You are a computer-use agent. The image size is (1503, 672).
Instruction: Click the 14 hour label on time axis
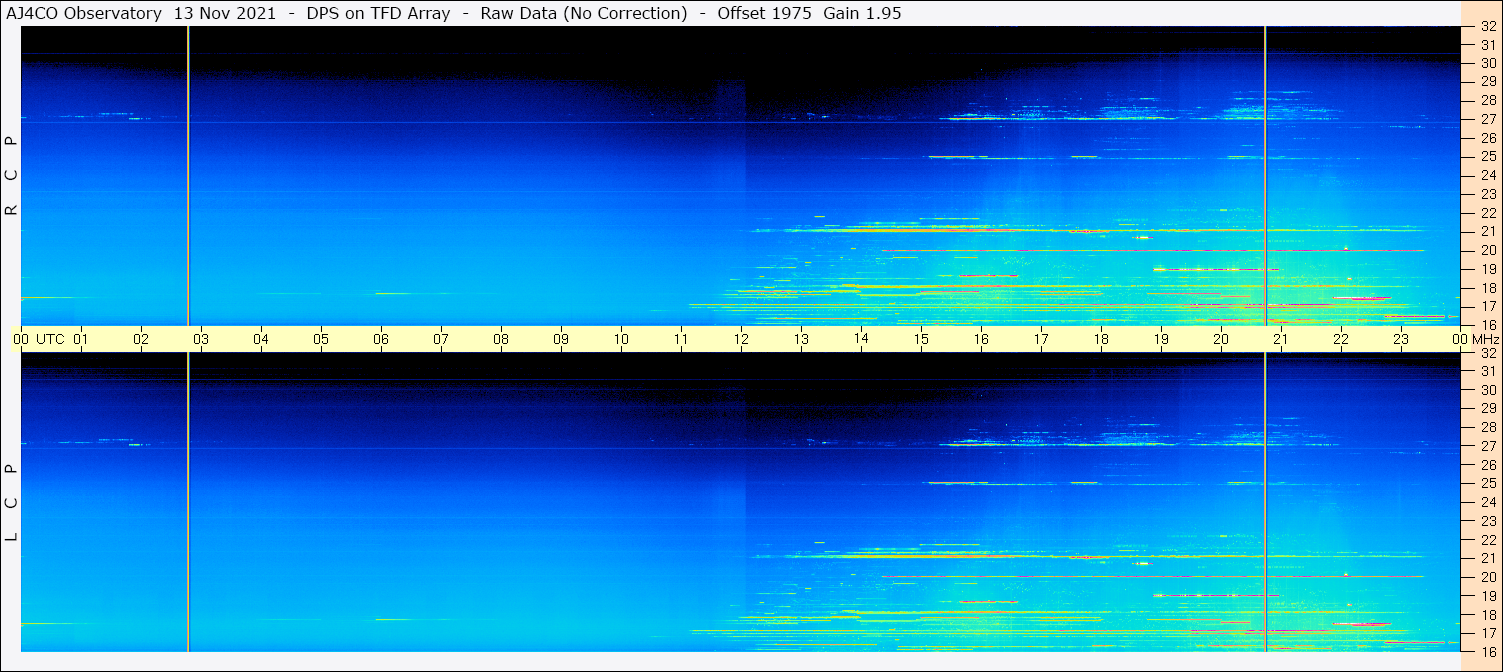click(x=861, y=339)
